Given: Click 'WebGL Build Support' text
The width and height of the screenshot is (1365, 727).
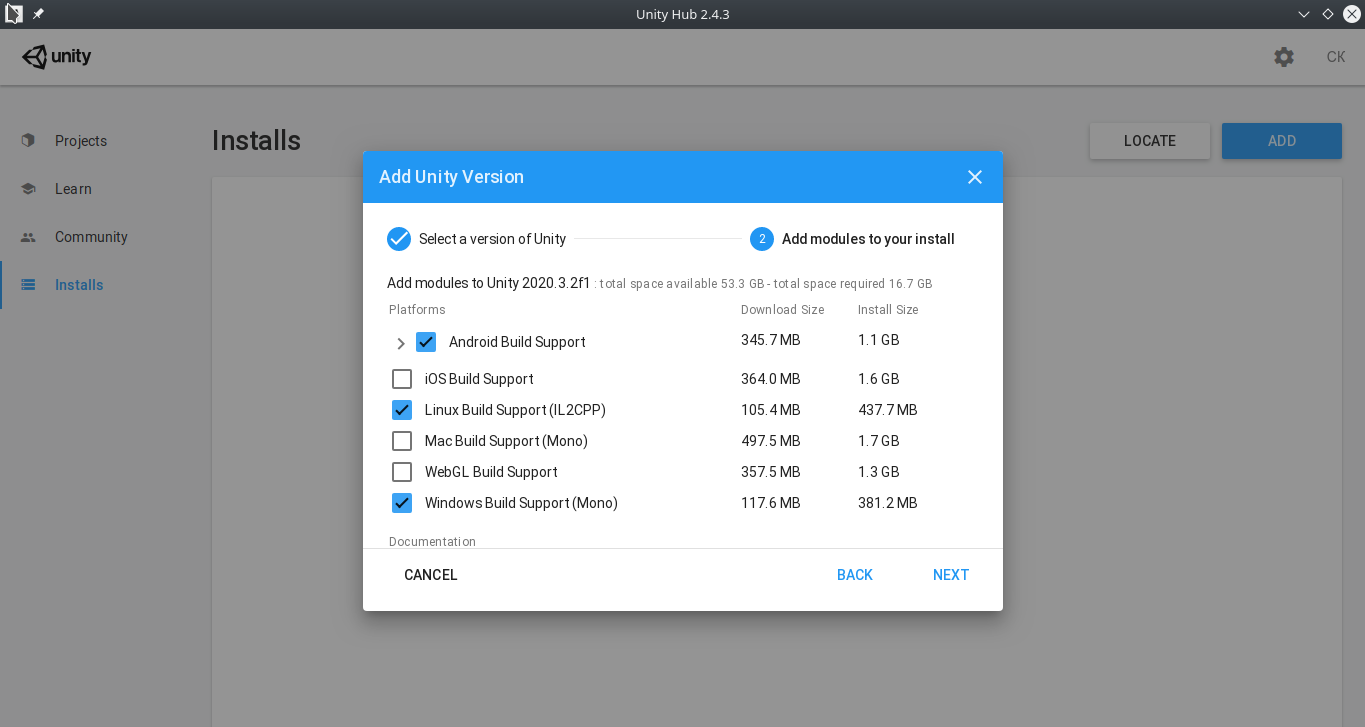Looking at the screenshot, I should click(x=491, y=472).
